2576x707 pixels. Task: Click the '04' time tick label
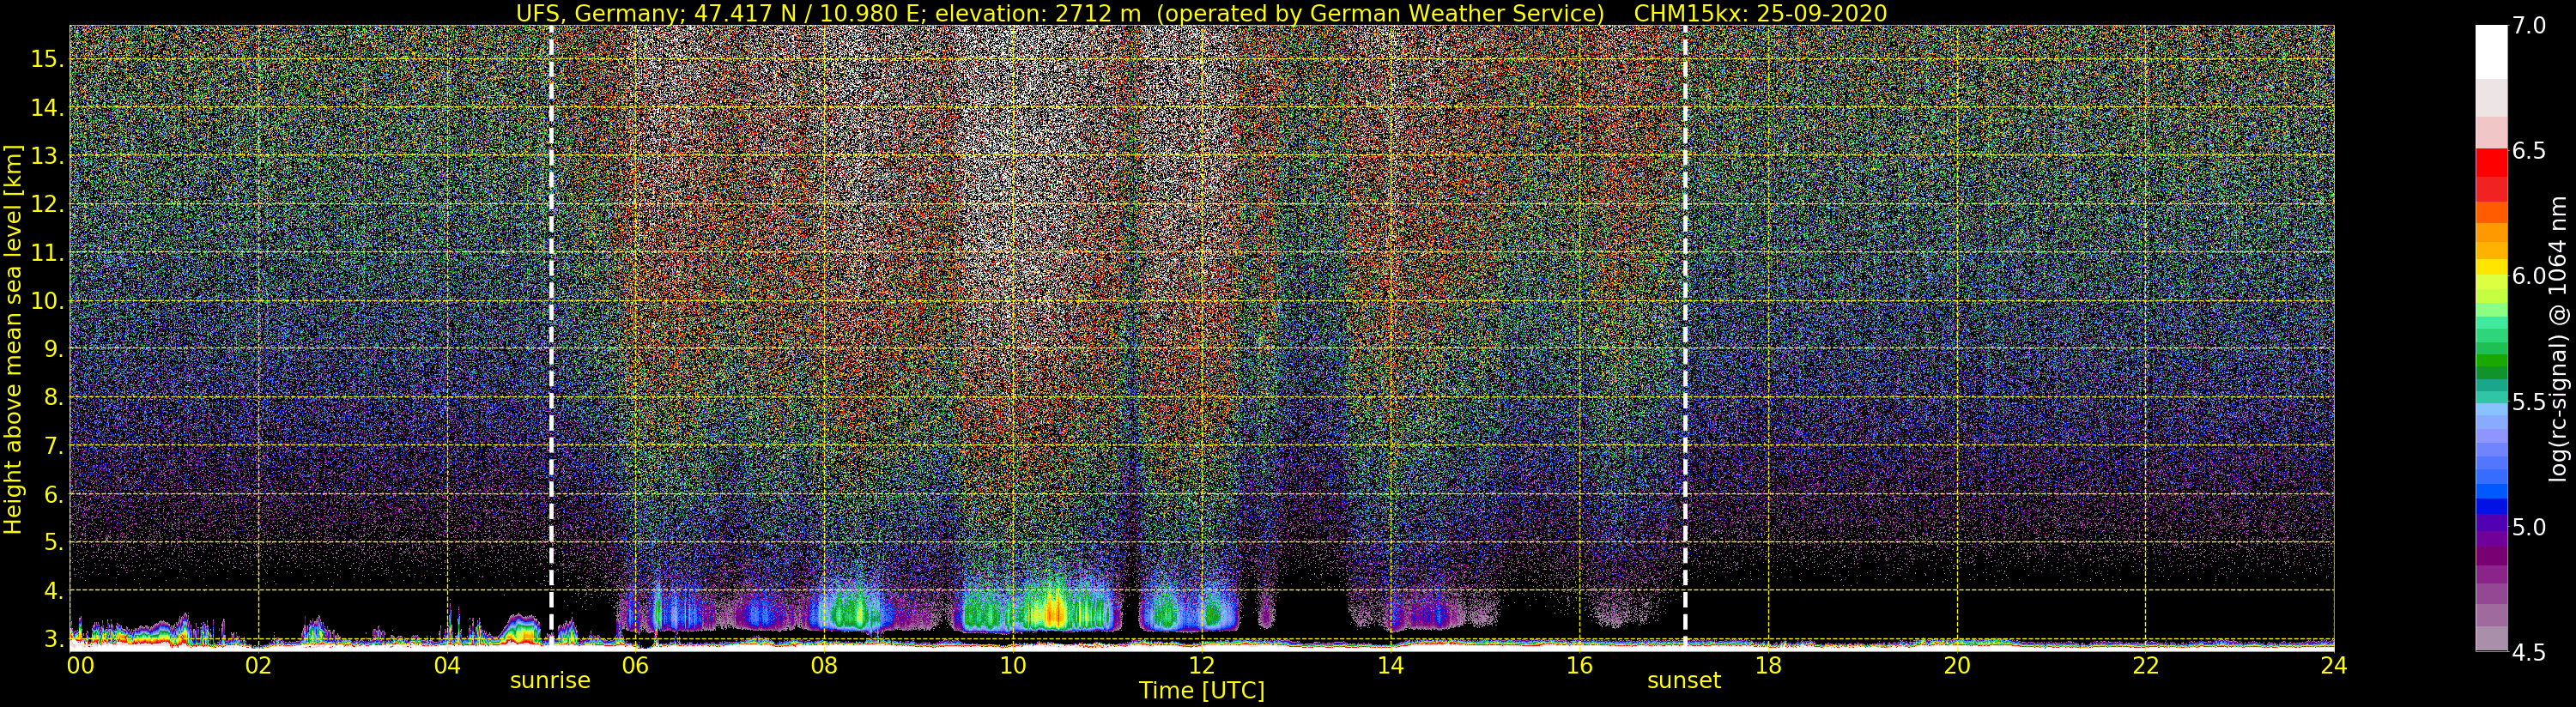coord(447,665)
